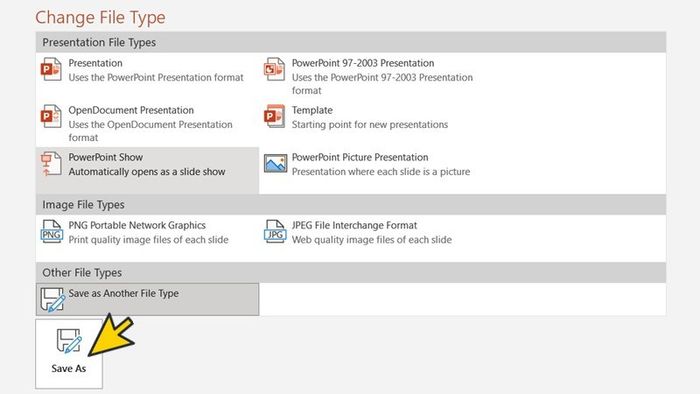
Task: Click the Save As button
Action: pyautogui.click(x=69, y=354)
